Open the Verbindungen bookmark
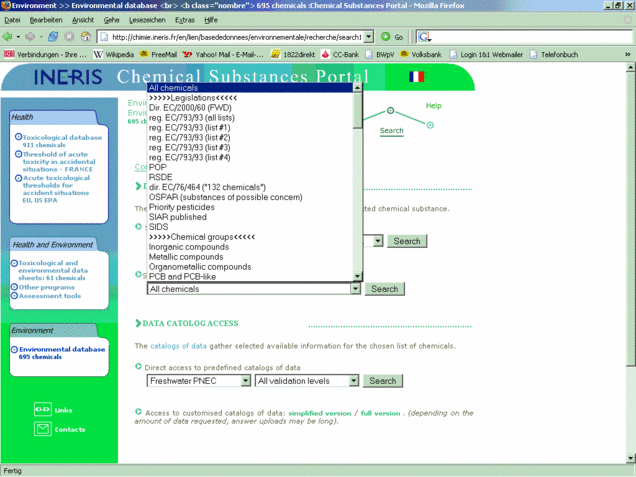636x477 pixels. 45,54
